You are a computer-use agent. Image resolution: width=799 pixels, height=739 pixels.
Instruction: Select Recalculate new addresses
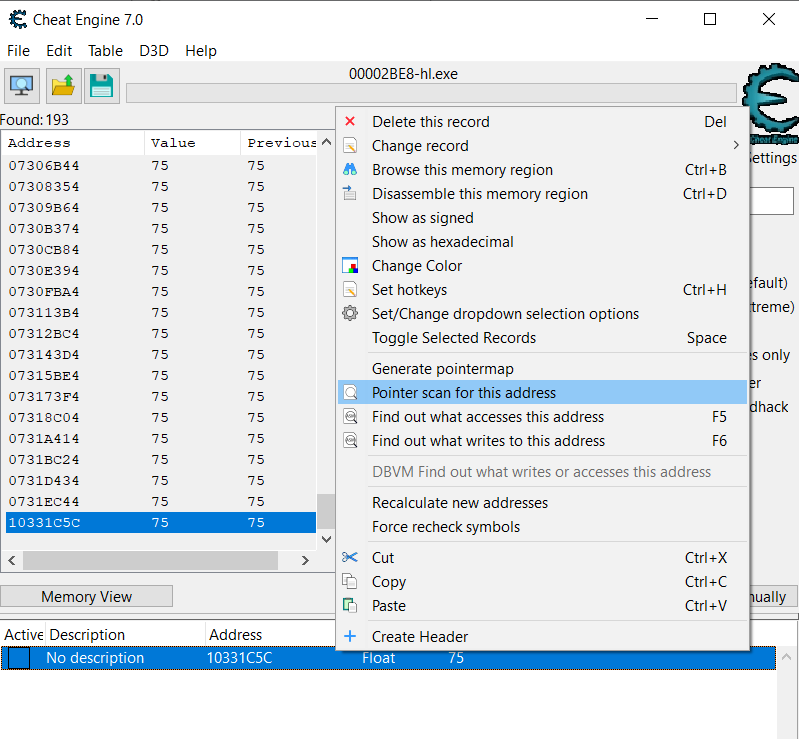(542, 503)
